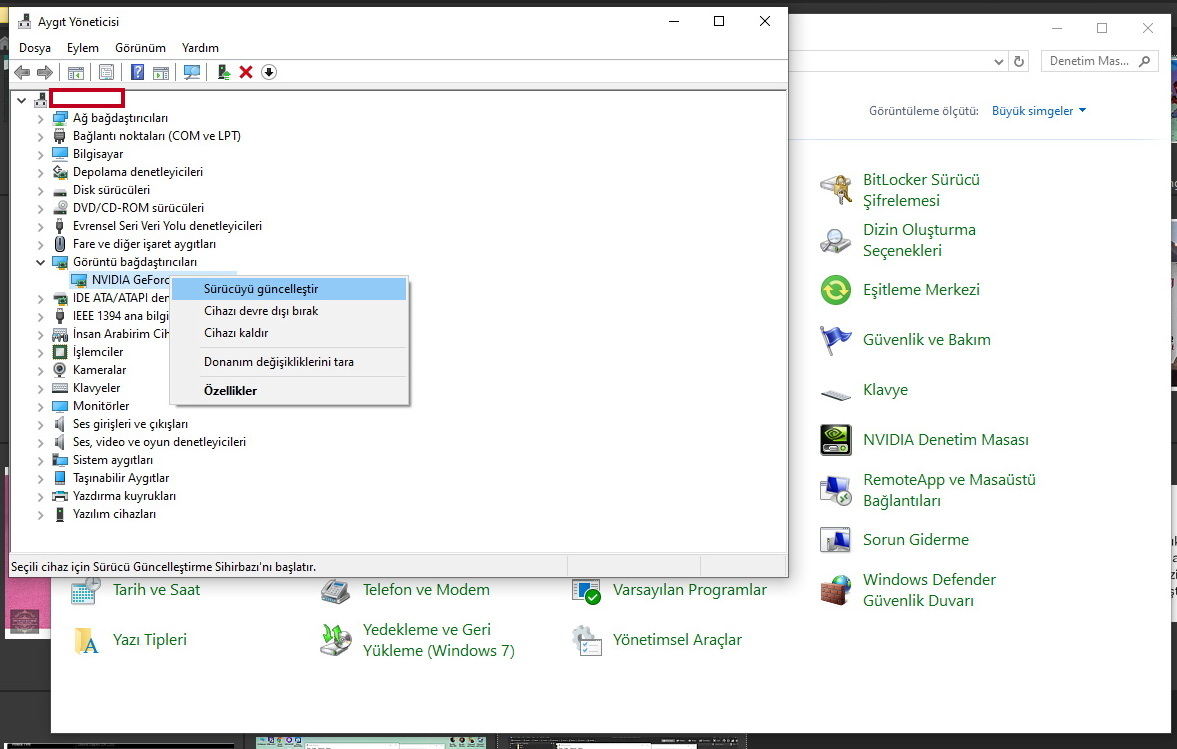
Task: Open the Yardım menu
Action: pyautogui.click(x=200, y=48)
